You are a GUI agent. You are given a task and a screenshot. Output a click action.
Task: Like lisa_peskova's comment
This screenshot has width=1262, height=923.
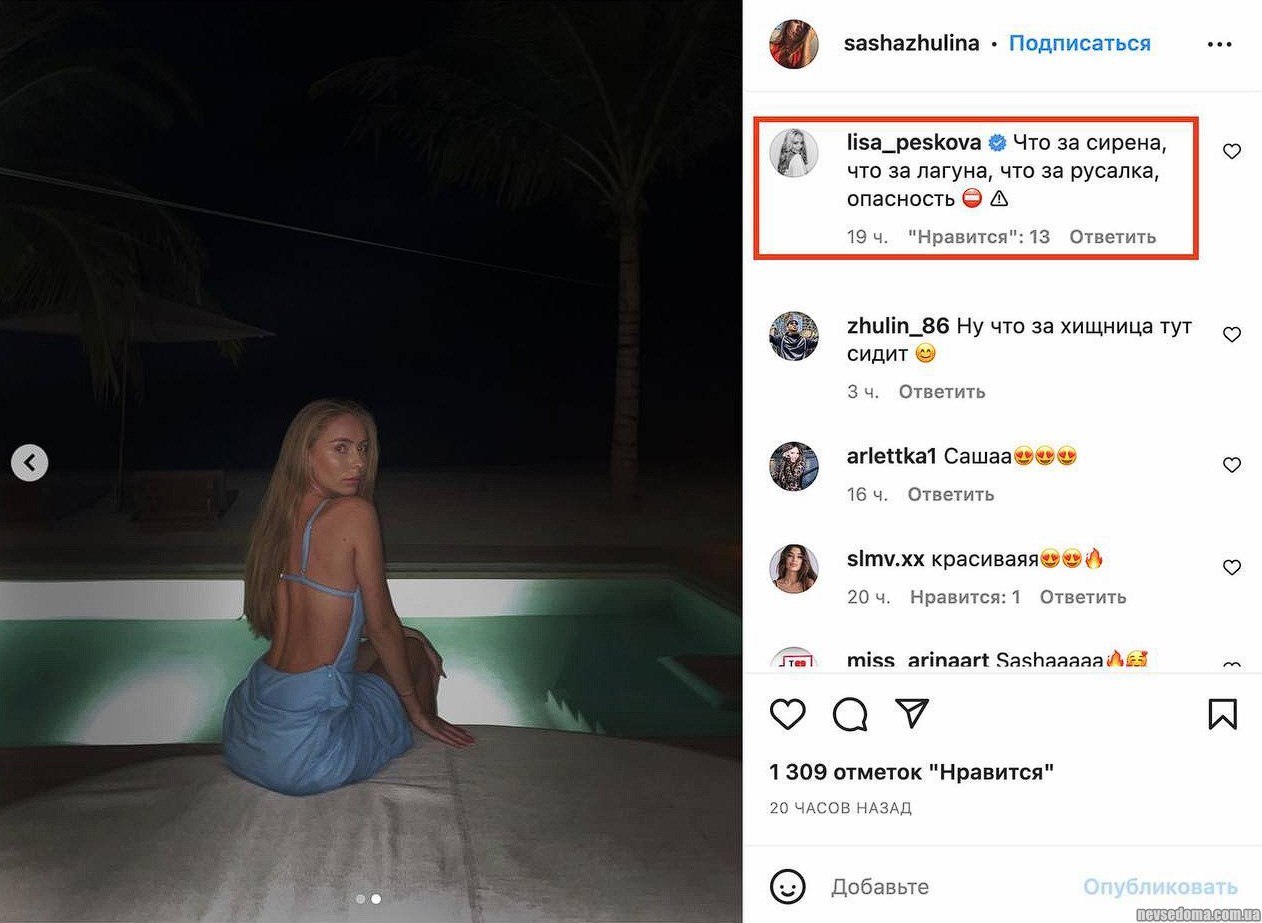1232,151
